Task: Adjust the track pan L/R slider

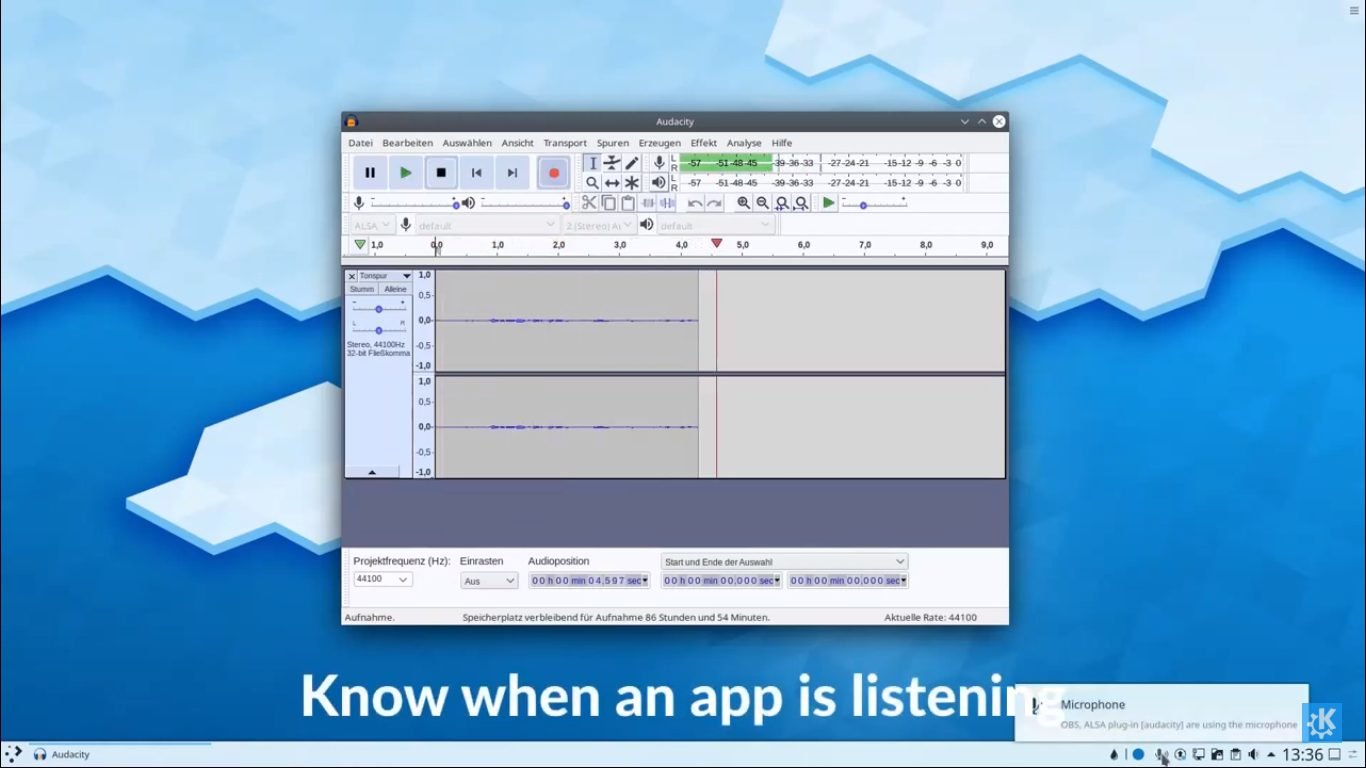Action: coord(378,329)
